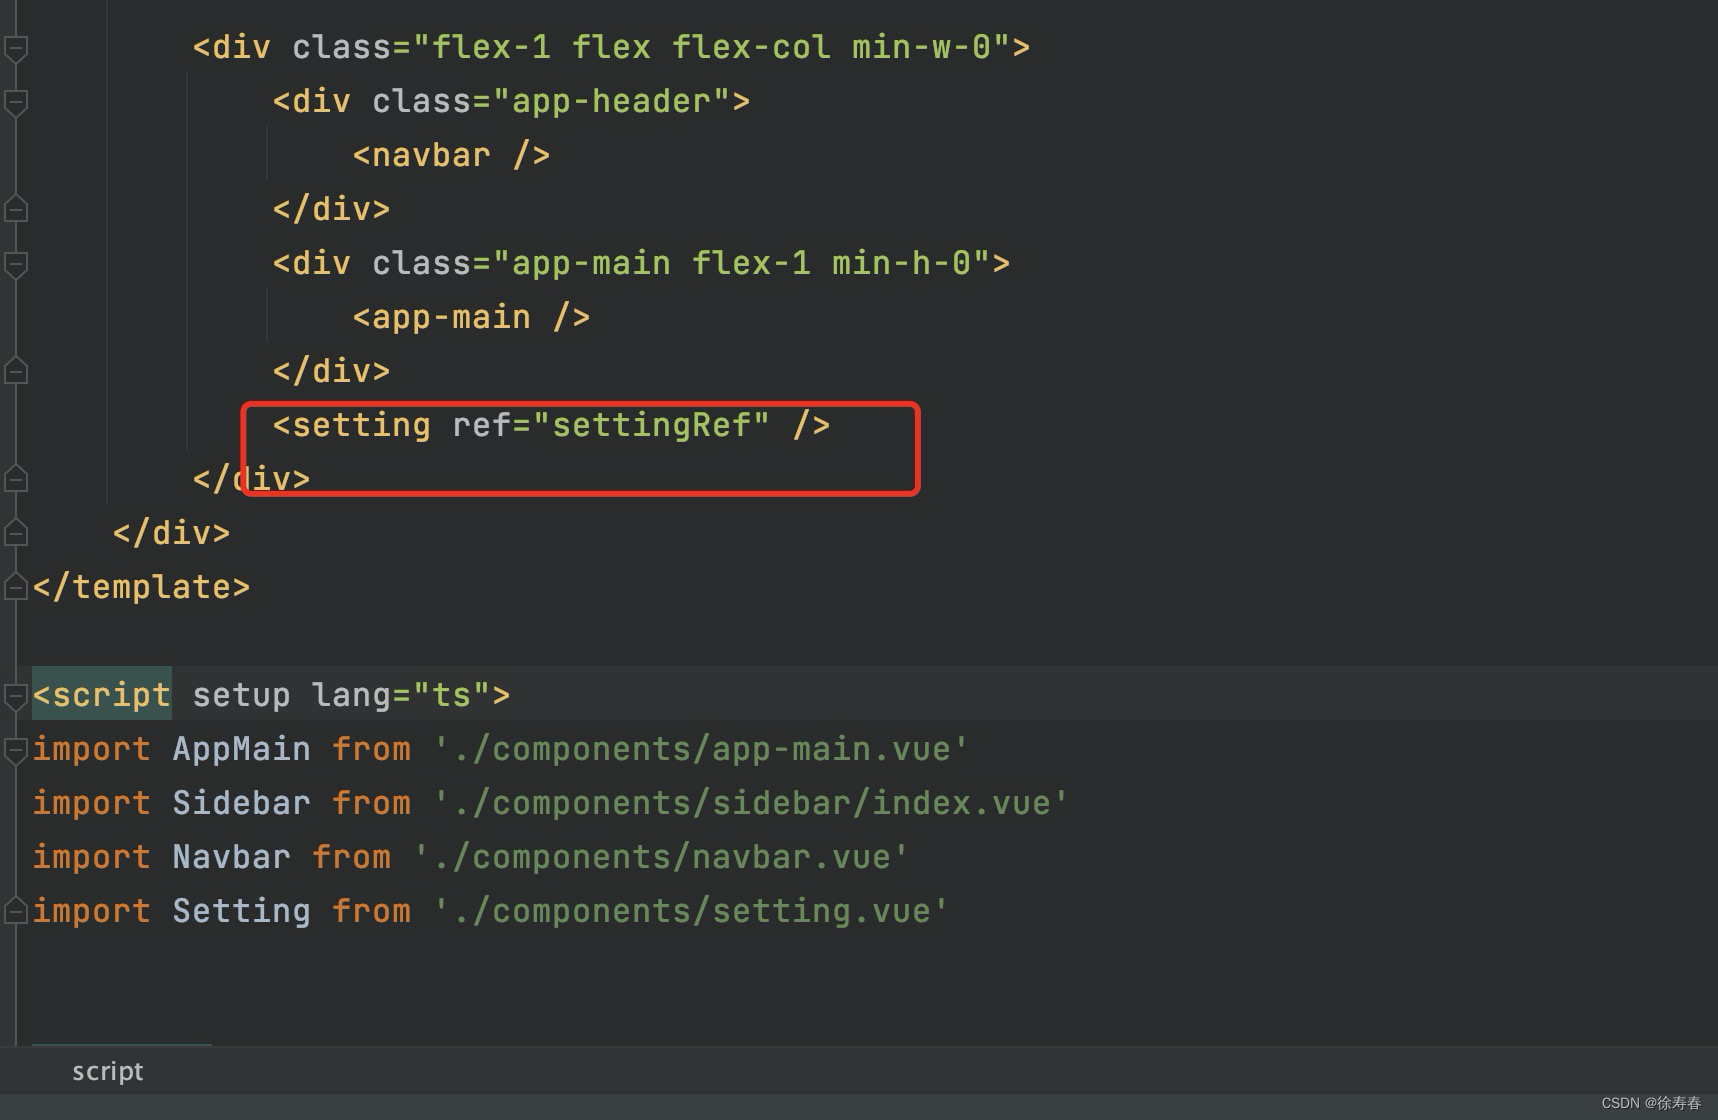Click the AppMain import identifier

pos(241,750)
